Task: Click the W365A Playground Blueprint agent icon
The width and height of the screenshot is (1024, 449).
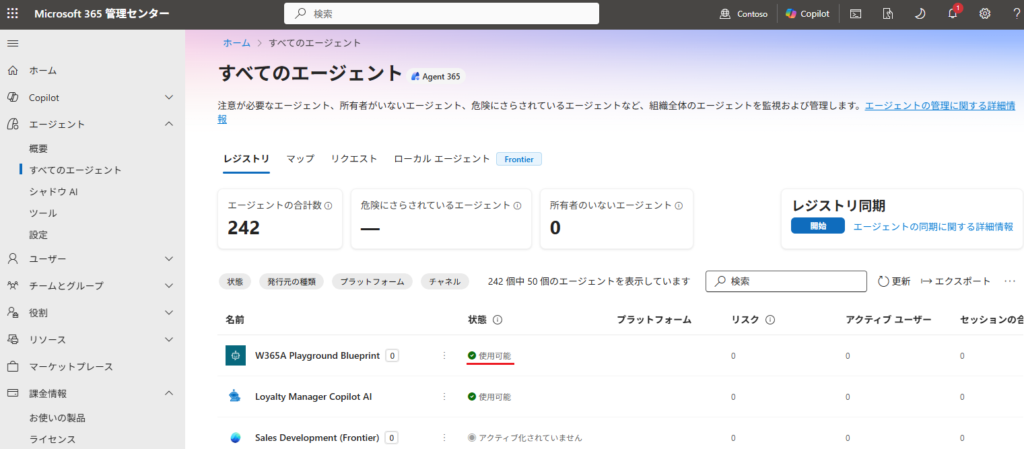Action: tap(235, 356)
